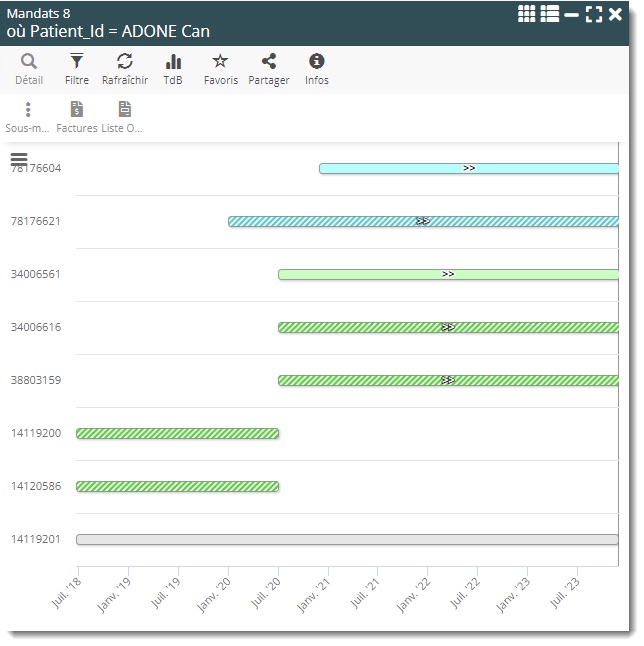
Task: Open the hamburger menu above the chart
Action: 19,159
